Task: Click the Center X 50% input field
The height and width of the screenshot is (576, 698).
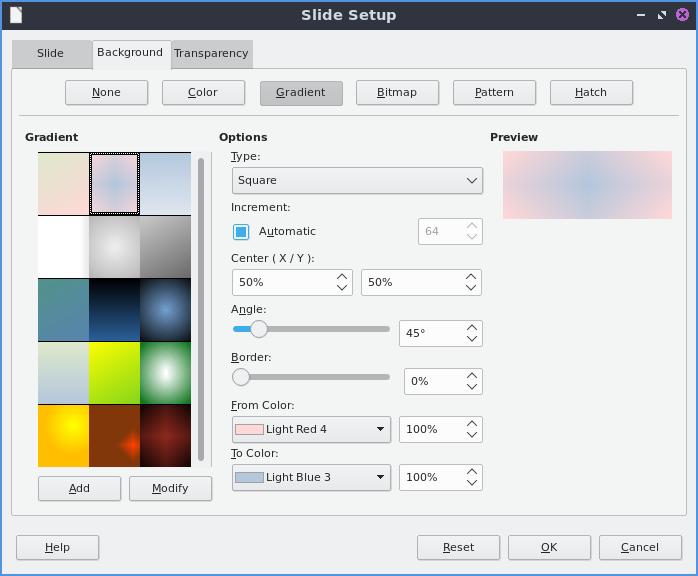Action: point(283,282)
